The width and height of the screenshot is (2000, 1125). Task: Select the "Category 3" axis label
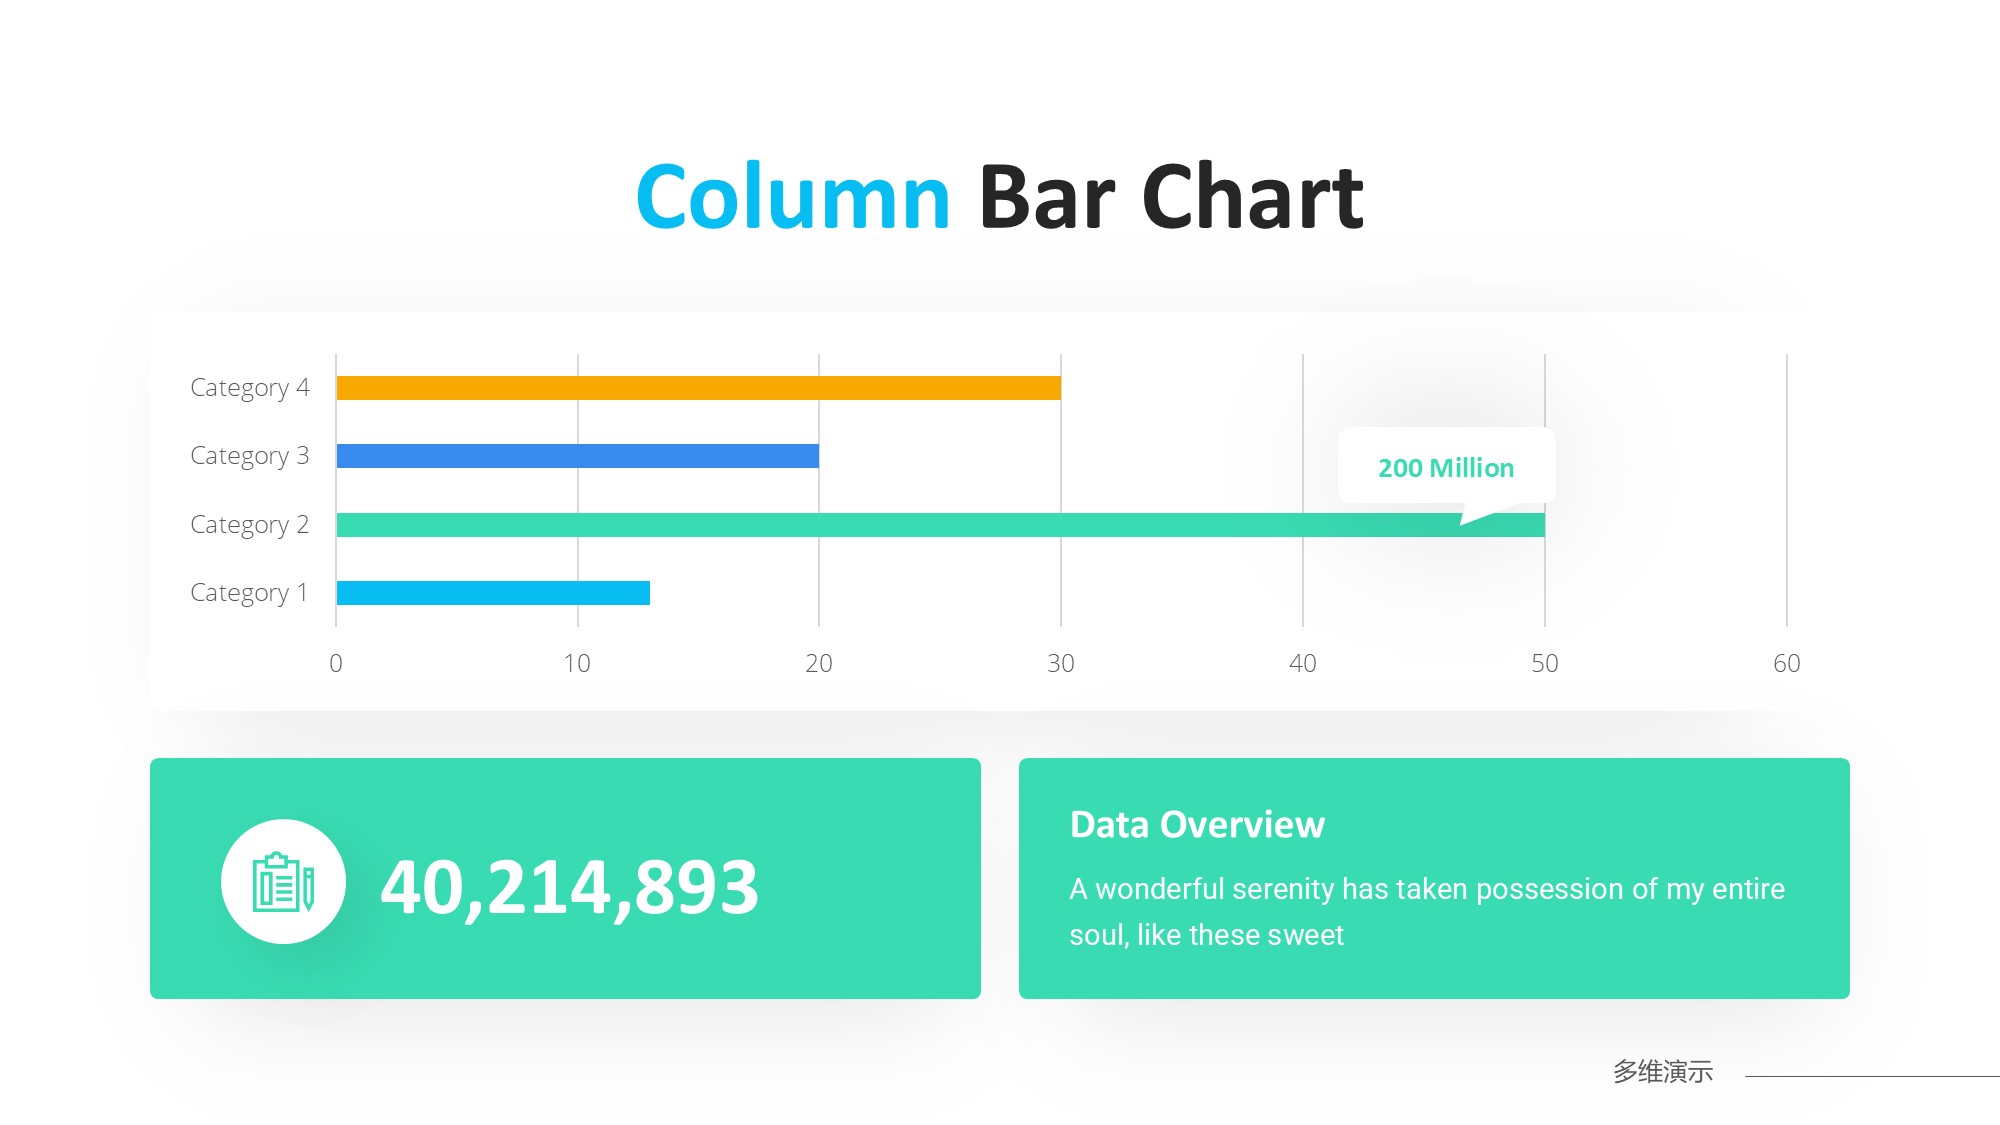[249, 456]
